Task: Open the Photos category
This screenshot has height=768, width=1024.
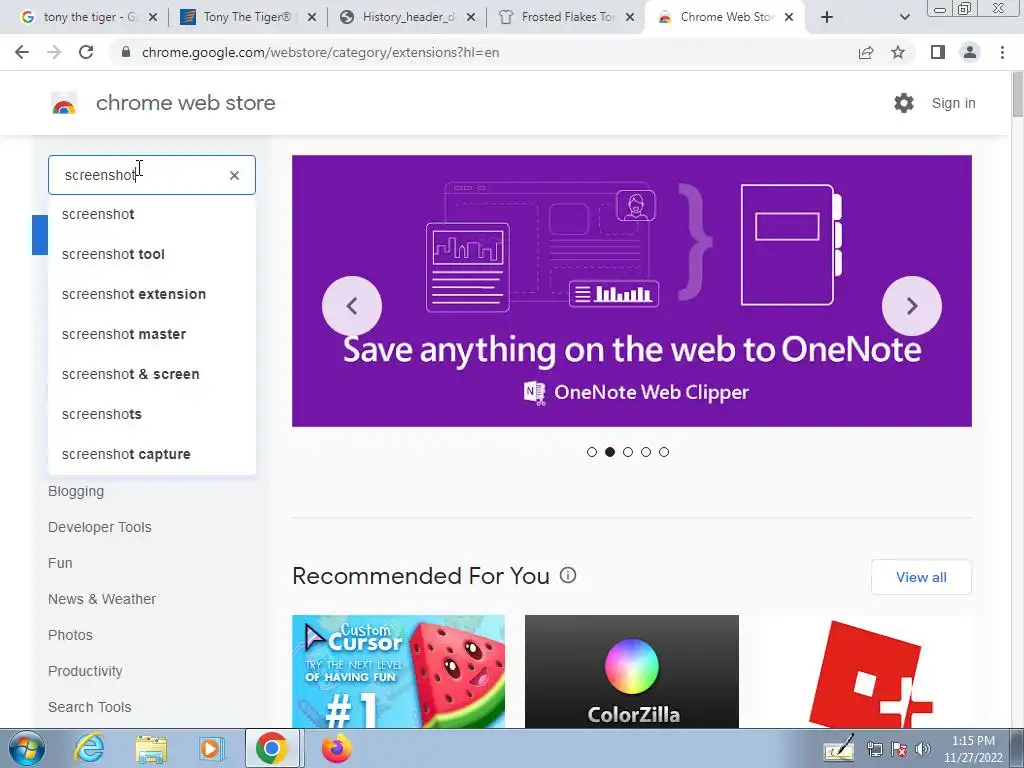Action: (x=70, y=635)
